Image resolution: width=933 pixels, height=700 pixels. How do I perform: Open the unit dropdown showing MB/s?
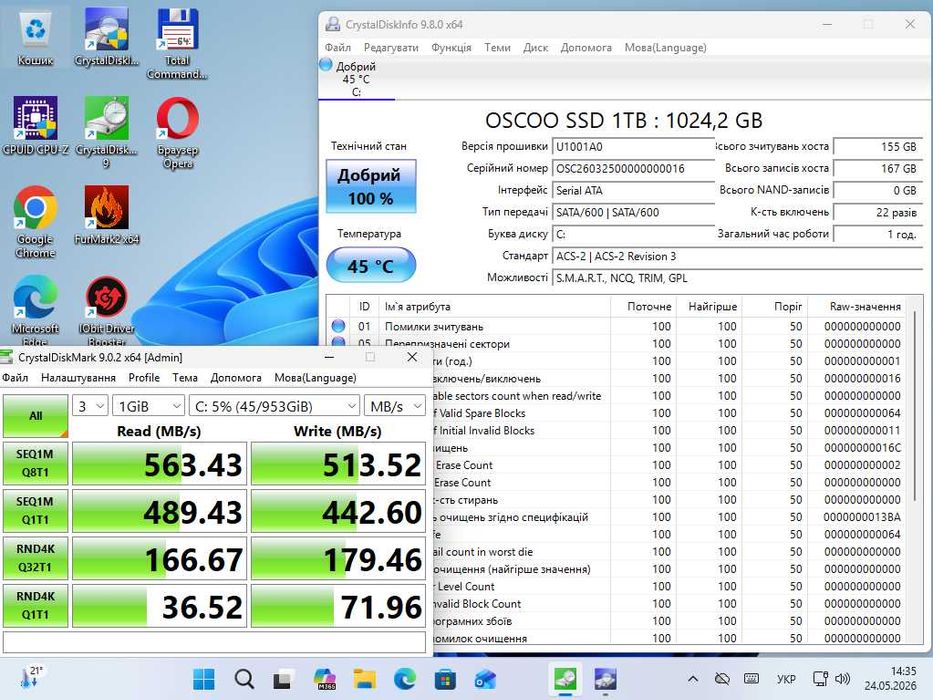point(395,406)
